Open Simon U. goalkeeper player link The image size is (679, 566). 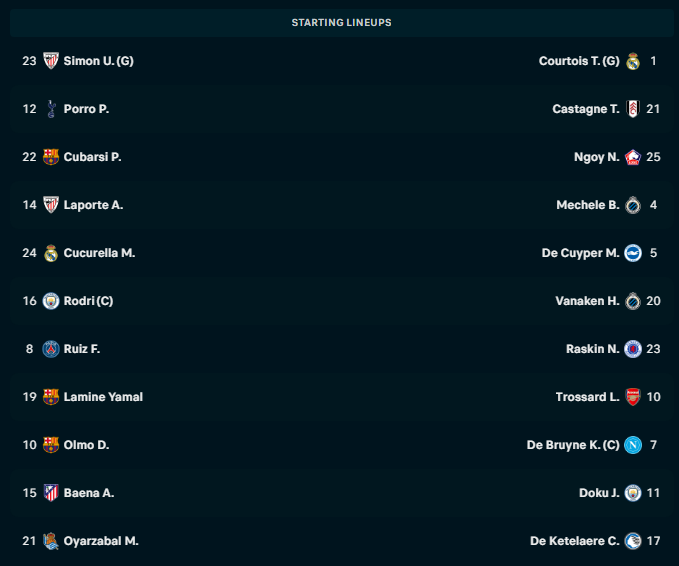tap(99, 61)
